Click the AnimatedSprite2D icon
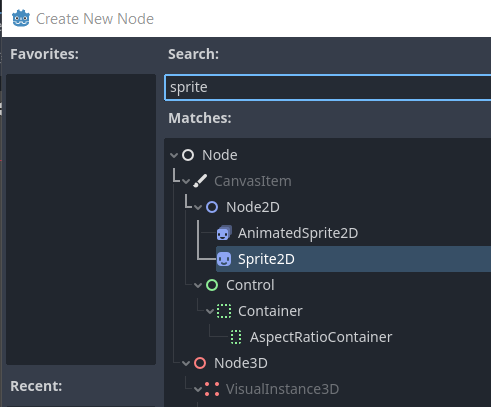 click(x=224, y=233)
